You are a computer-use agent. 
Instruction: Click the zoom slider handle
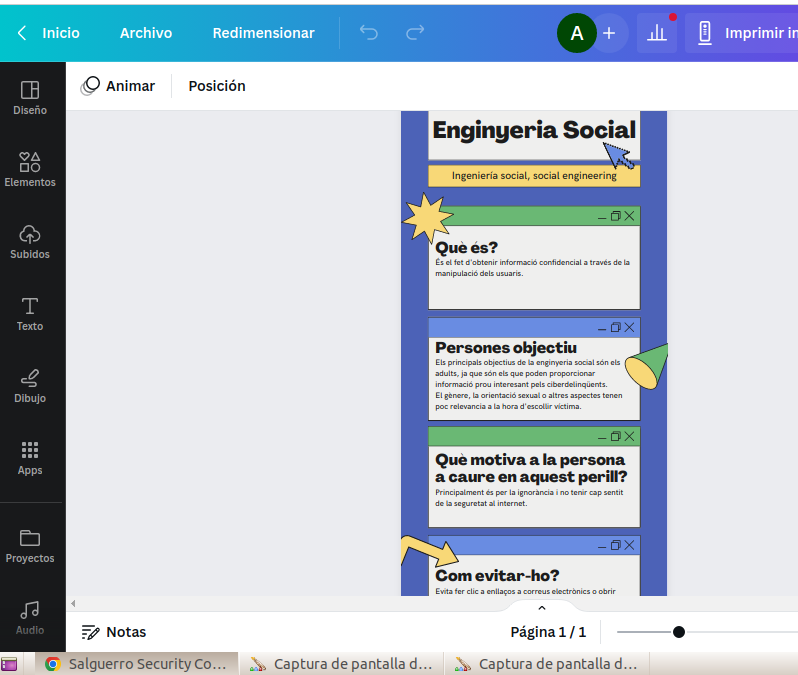pos(679,632)
